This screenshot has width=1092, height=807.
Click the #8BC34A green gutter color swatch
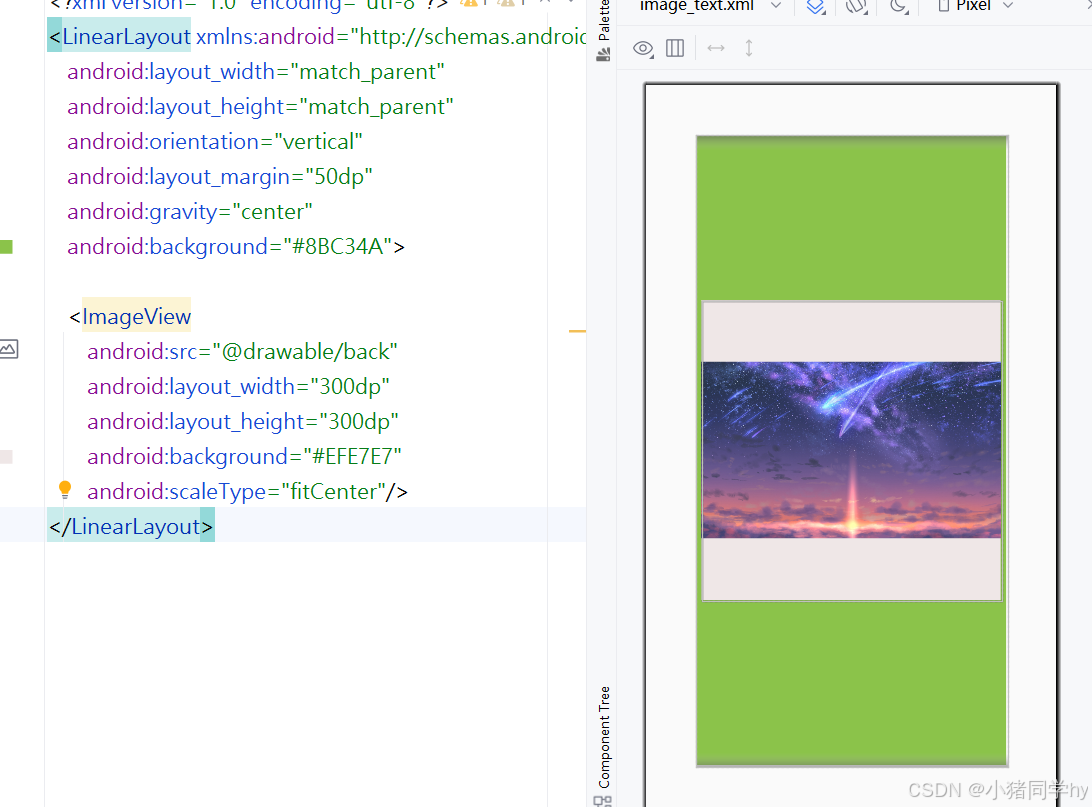[6, 246]
